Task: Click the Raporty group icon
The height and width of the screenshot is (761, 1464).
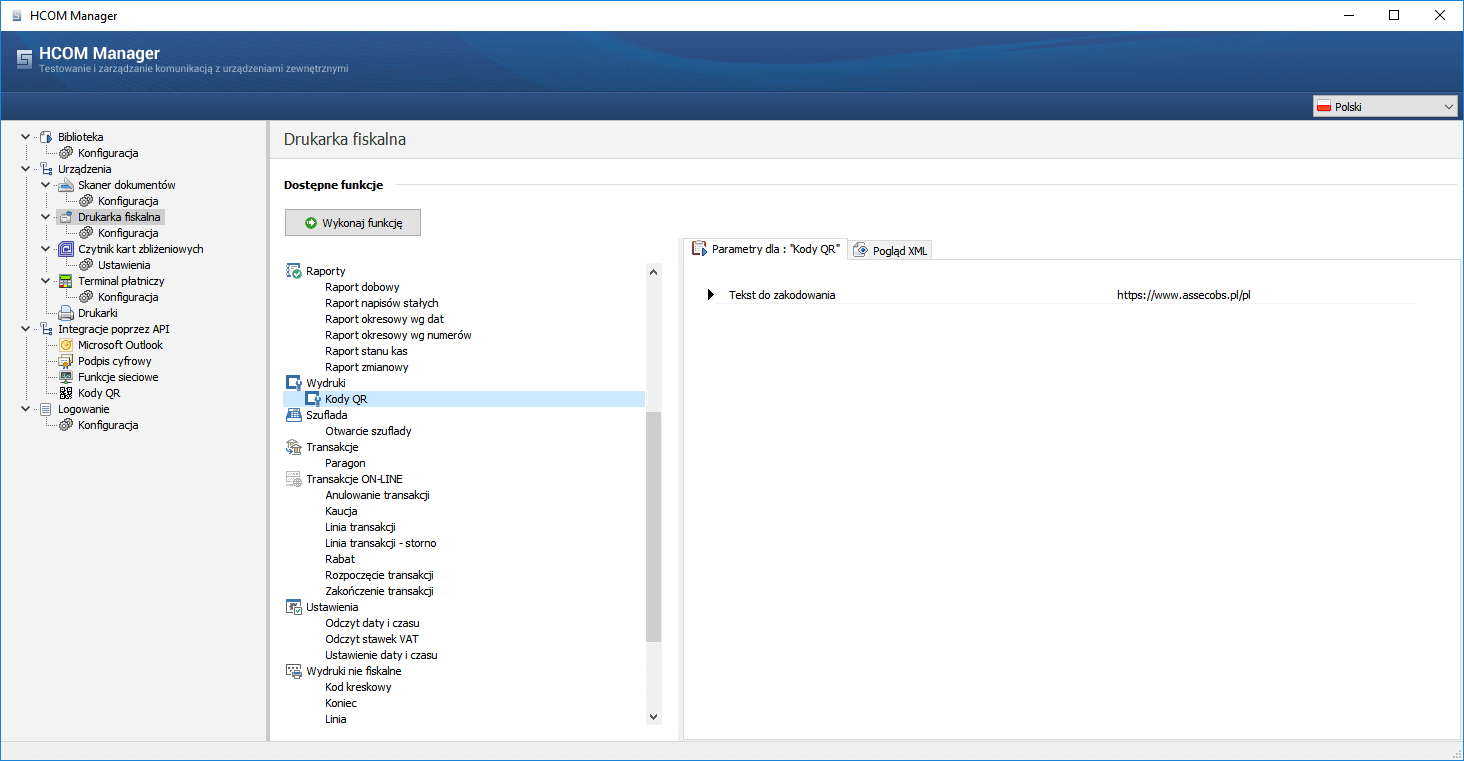Action: [294, 271]
